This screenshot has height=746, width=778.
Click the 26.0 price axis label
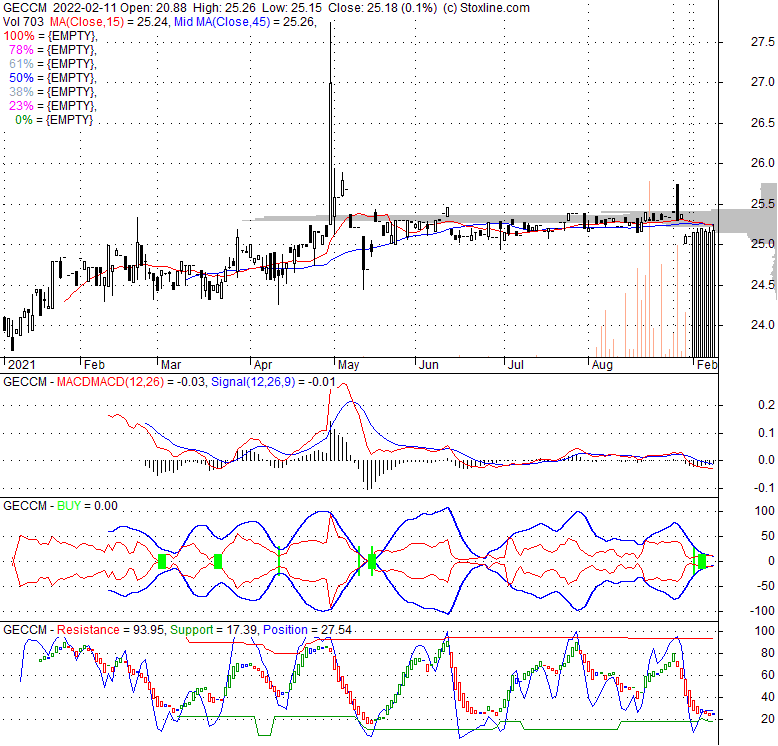pyautogui.click(x=763, y=163)
